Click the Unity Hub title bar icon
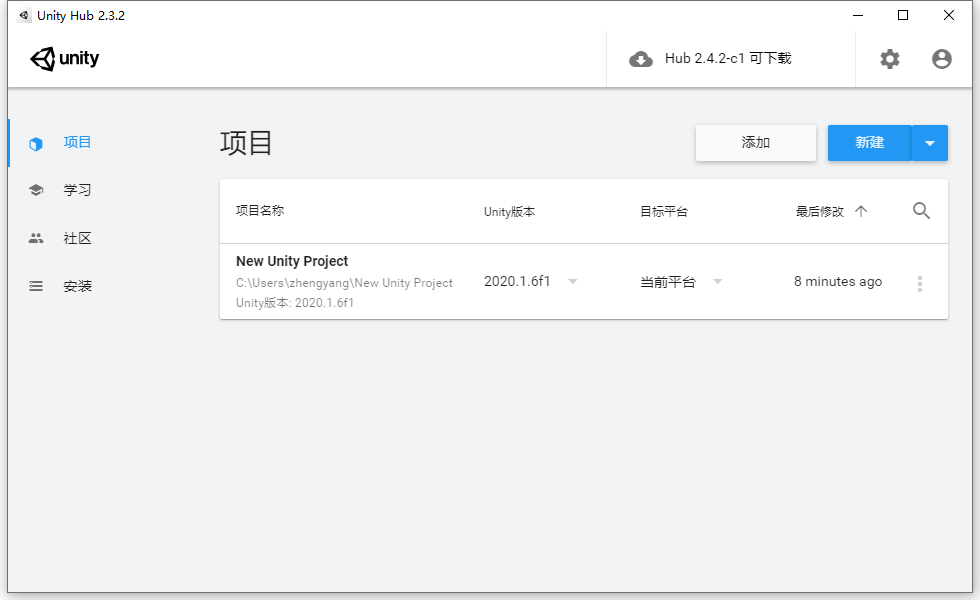The width and height of the screenshot is (980, 600). tap(24, 16)
